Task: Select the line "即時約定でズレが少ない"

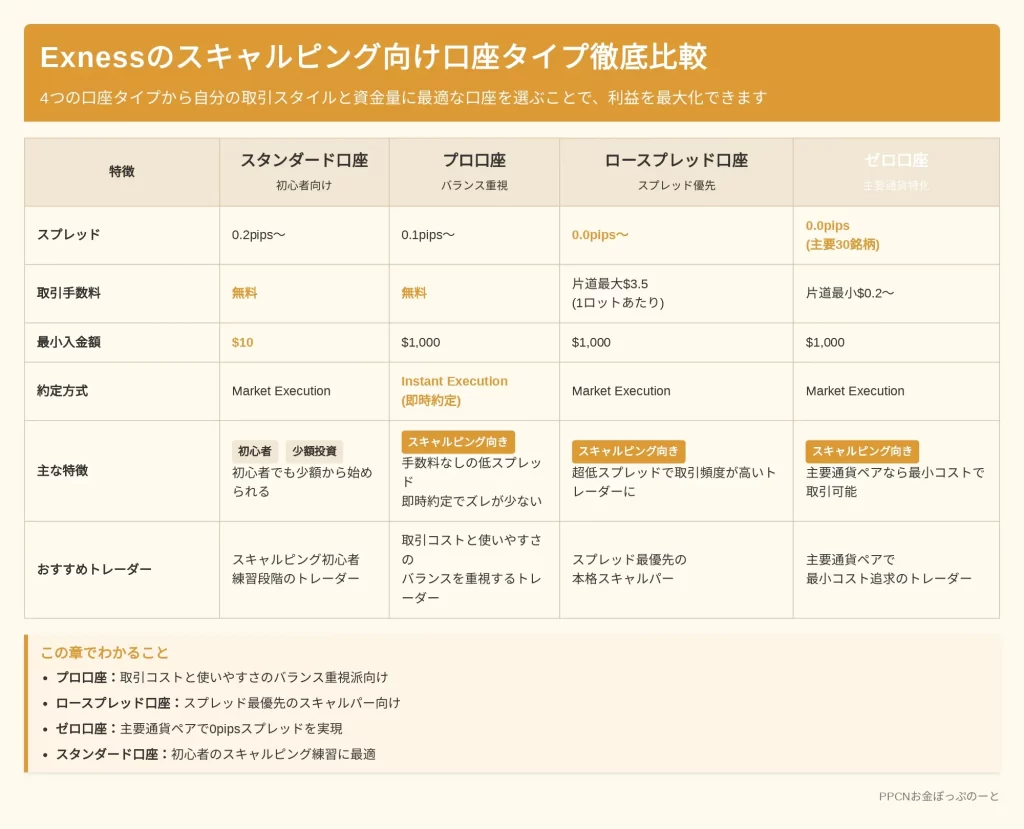Action: [472, 502]
